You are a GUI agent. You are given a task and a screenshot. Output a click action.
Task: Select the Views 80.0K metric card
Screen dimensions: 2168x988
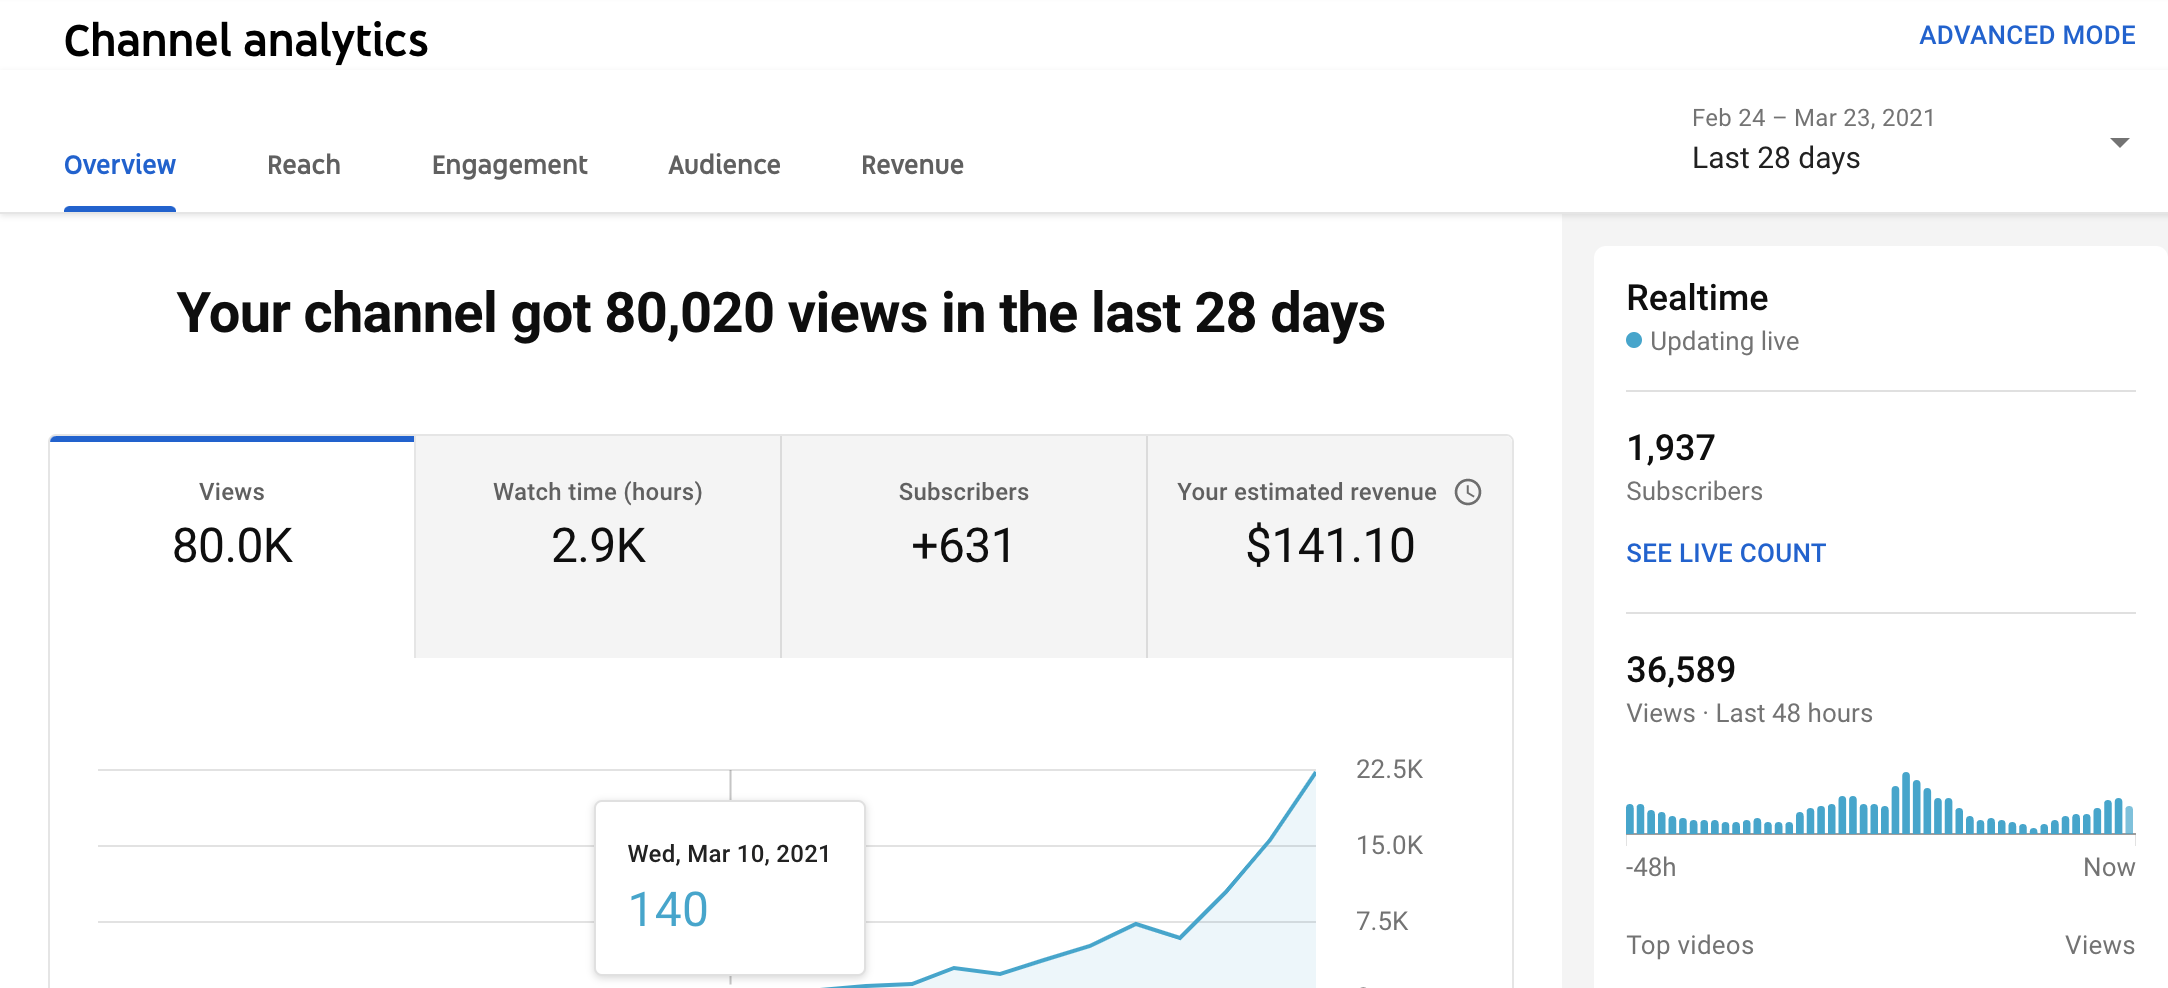click(232, 547)
